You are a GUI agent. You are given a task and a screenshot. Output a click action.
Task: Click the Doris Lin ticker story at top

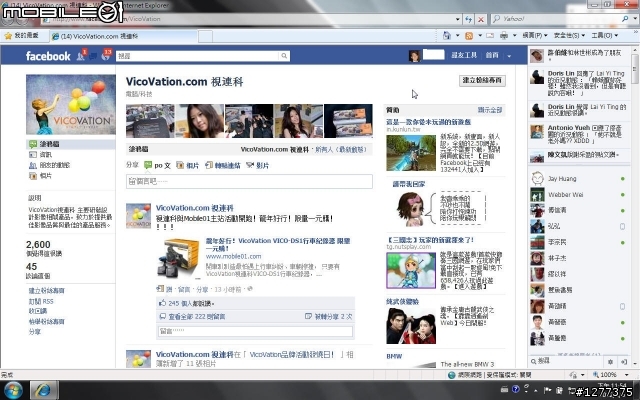coord(578,83)
